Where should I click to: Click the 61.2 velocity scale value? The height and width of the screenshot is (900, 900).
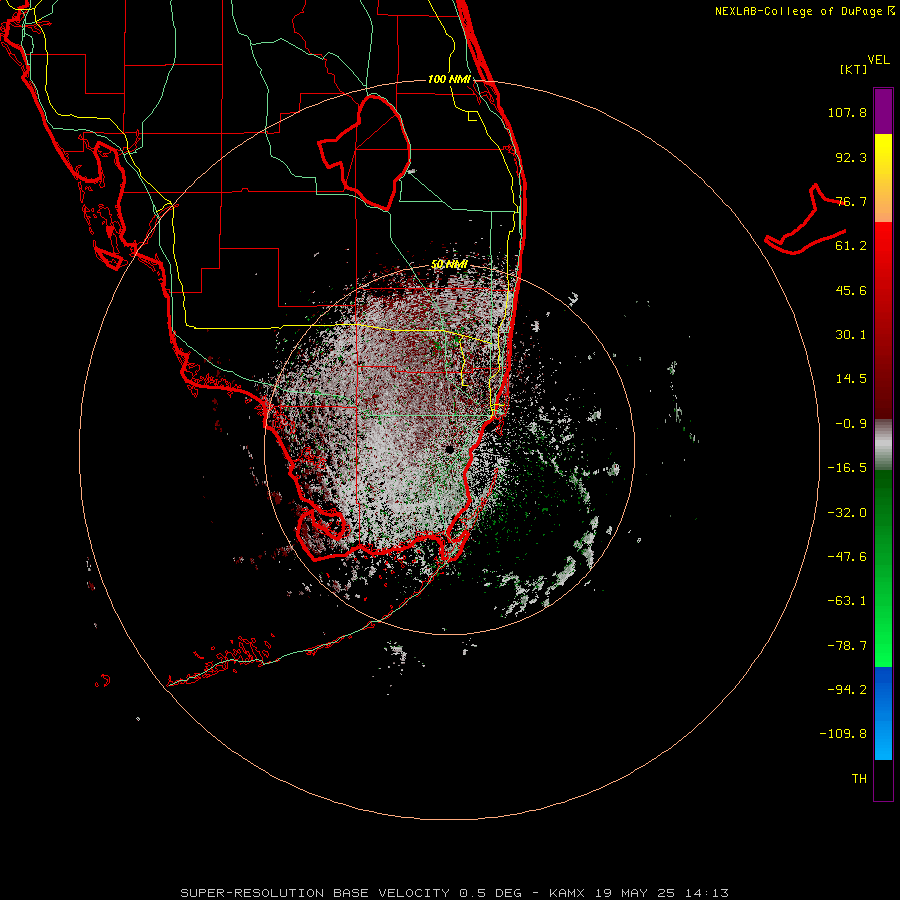coord(851,246)
